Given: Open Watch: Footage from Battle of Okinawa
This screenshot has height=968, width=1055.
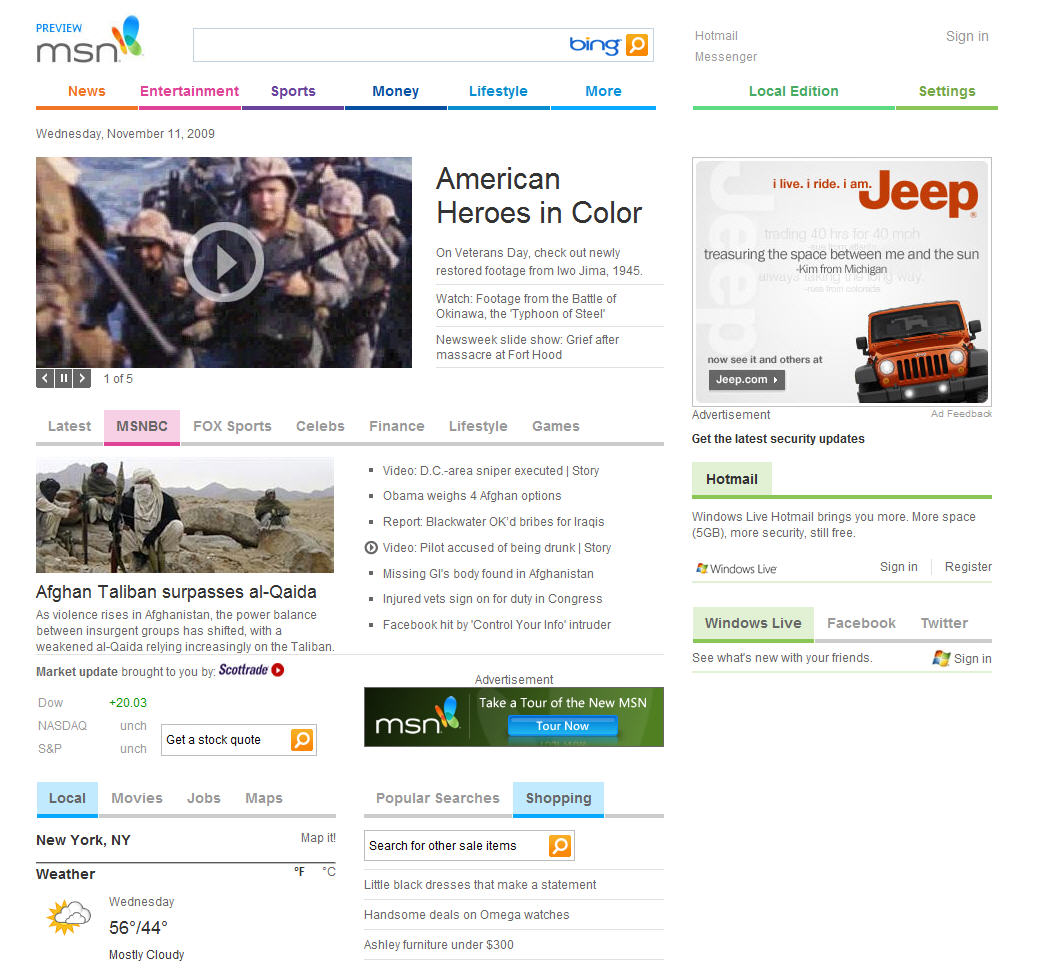Looking at the screenshot, I should [x=526, y=306].
